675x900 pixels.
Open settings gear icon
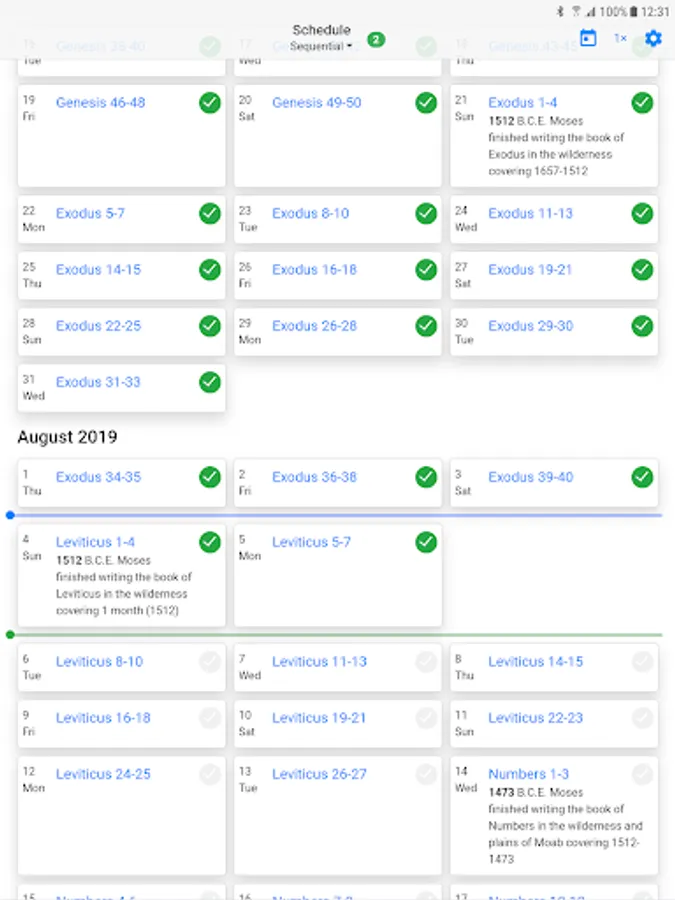pyautogui.click(x=653, y=38)
